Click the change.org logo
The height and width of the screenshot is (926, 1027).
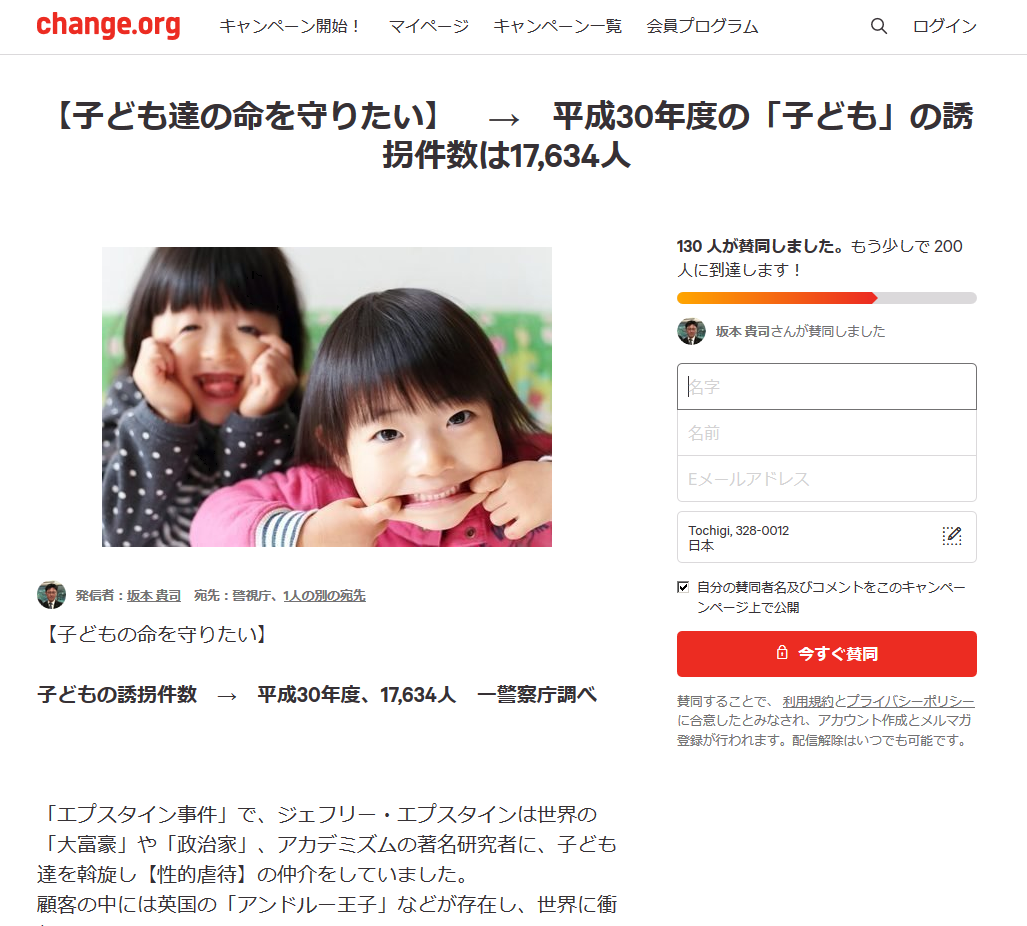point(108,26)
